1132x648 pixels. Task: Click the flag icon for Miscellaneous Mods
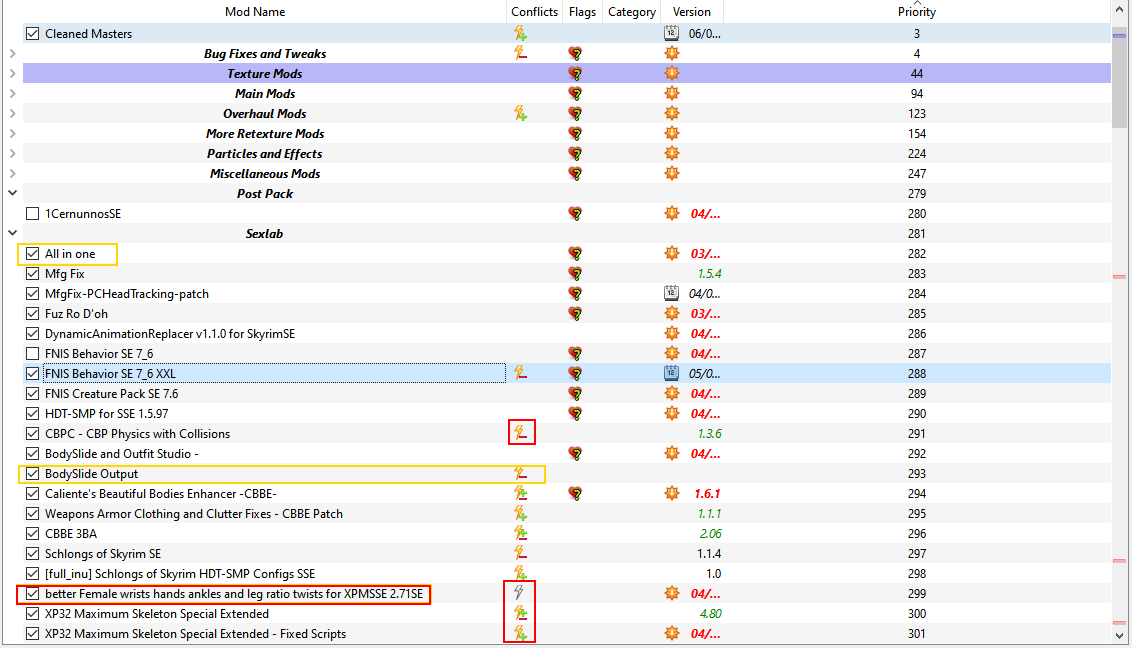[x=575, y=173]
